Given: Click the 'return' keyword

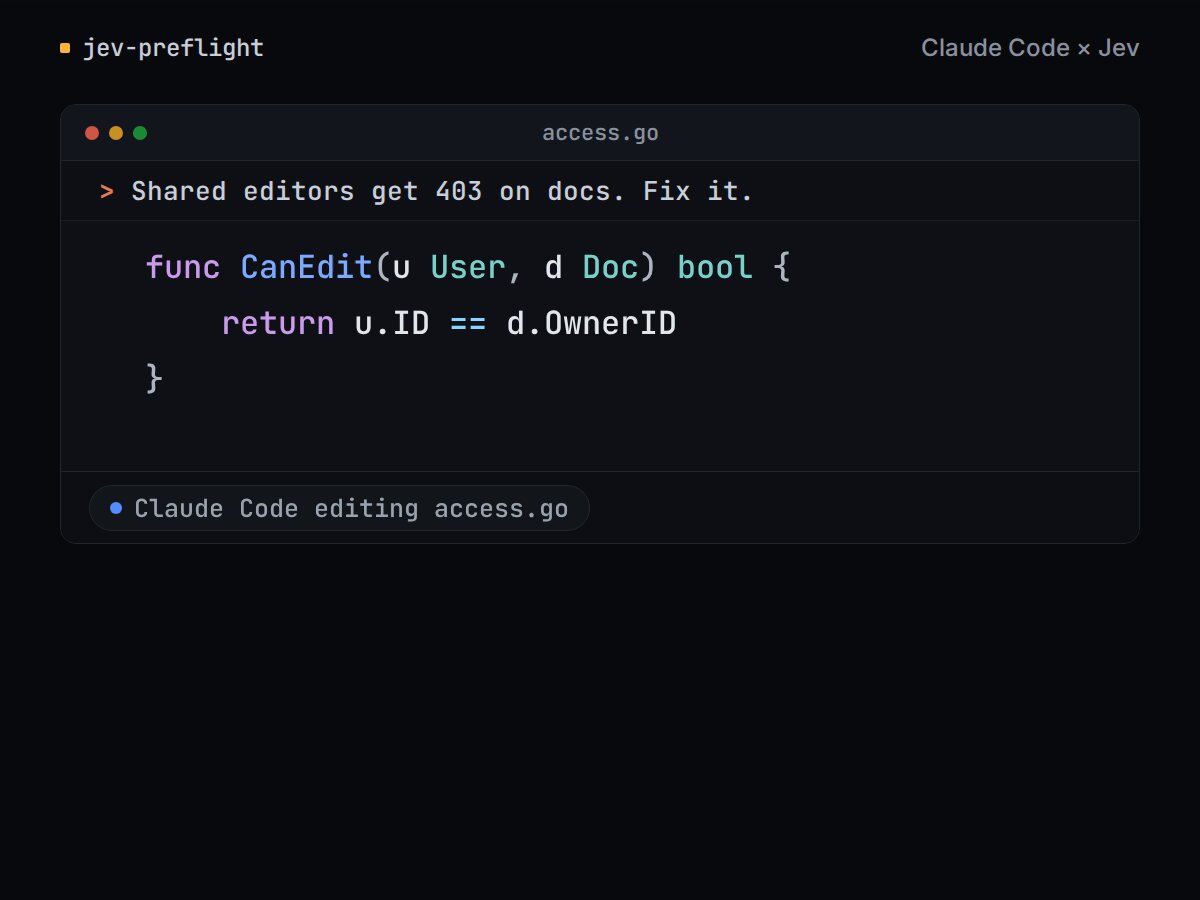Looking at the screenshot, I should (278, 324).
